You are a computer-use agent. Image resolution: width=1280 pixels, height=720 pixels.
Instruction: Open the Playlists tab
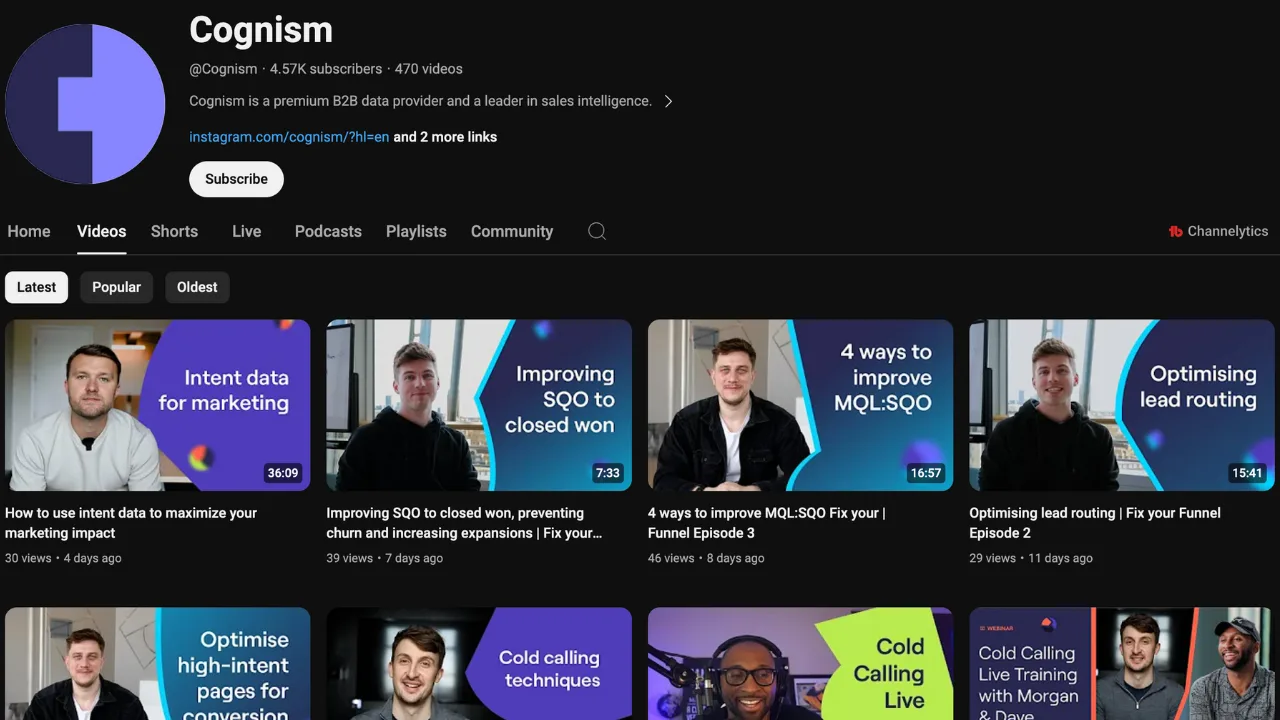416,231
